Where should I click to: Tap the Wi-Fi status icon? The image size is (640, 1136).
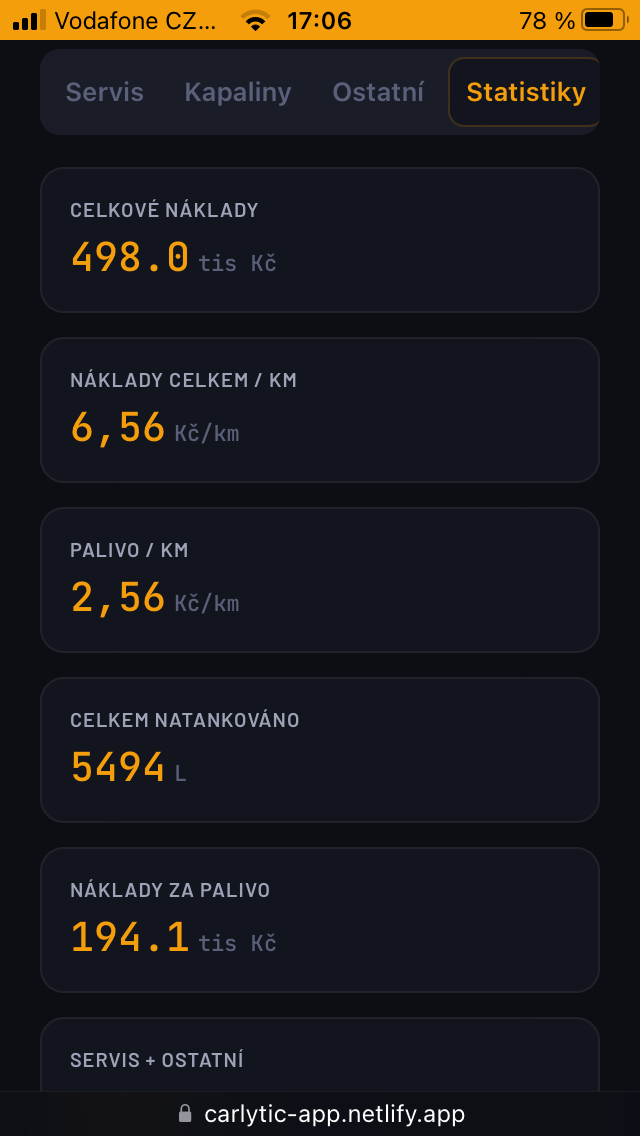click(257, 21)
